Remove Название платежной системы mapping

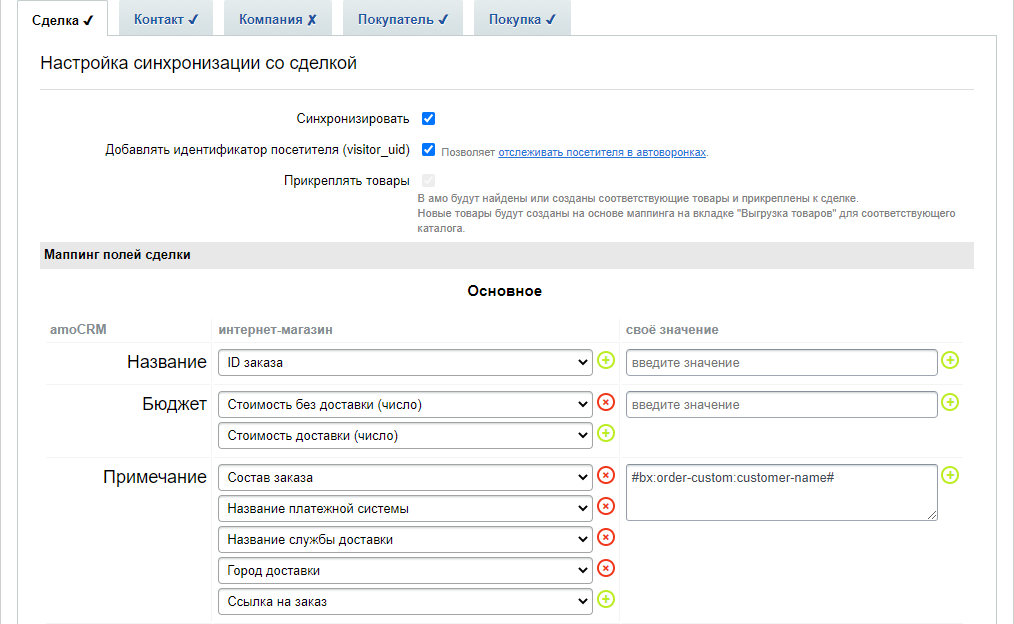tap(606, 506)
